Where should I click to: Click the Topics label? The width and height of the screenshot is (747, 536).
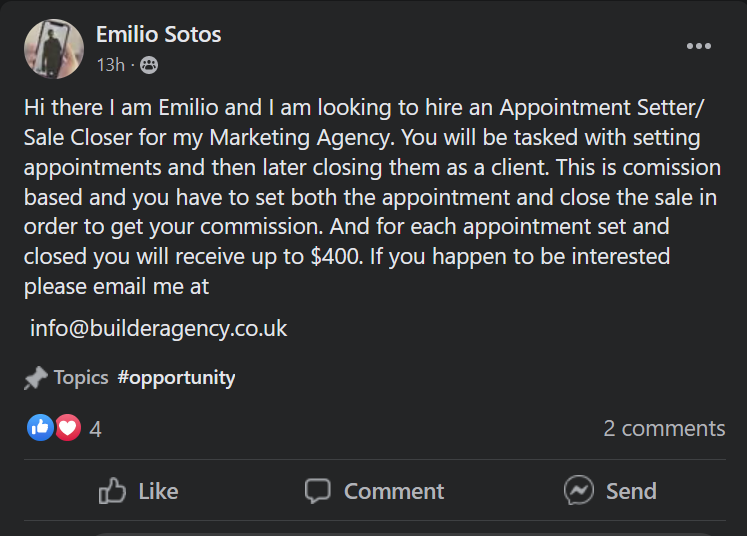point(81,377)
